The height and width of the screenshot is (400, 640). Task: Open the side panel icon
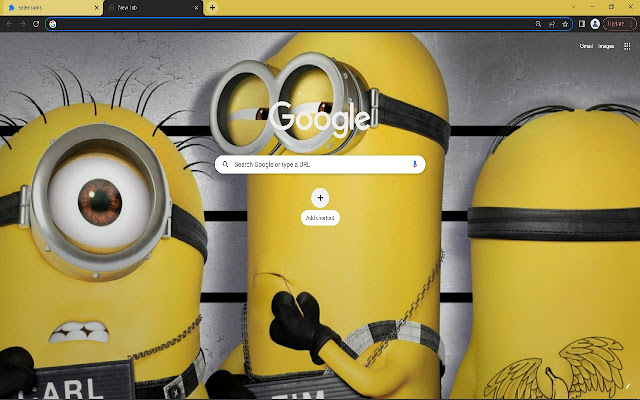(x=582, y=24)
